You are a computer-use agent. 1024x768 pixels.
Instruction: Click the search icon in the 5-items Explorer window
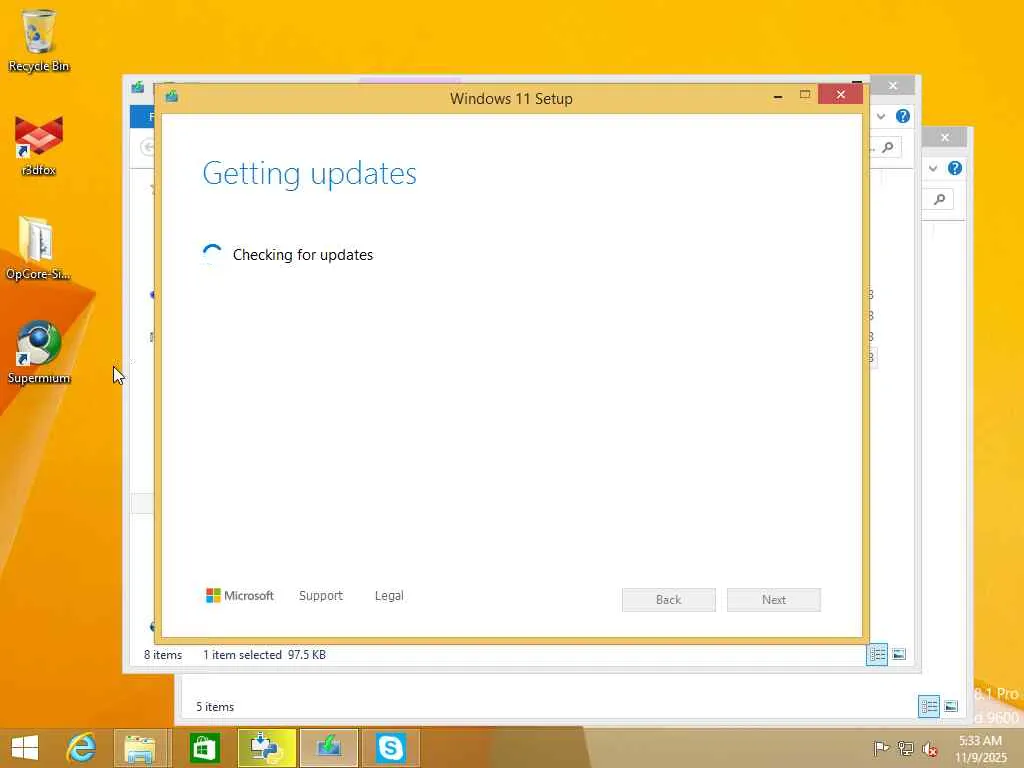click(940, 199)
